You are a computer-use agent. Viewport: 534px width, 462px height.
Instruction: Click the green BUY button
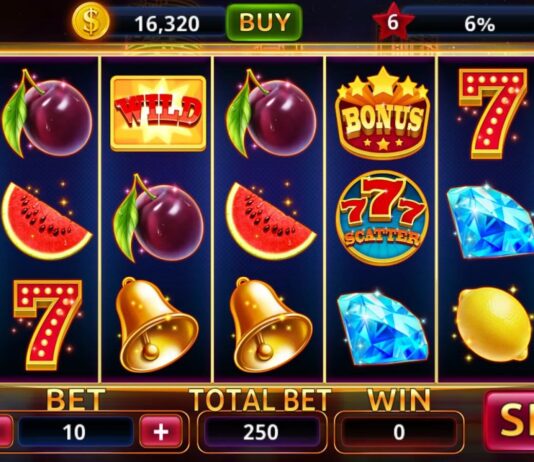pyautogui.click(x=264, y=22)
